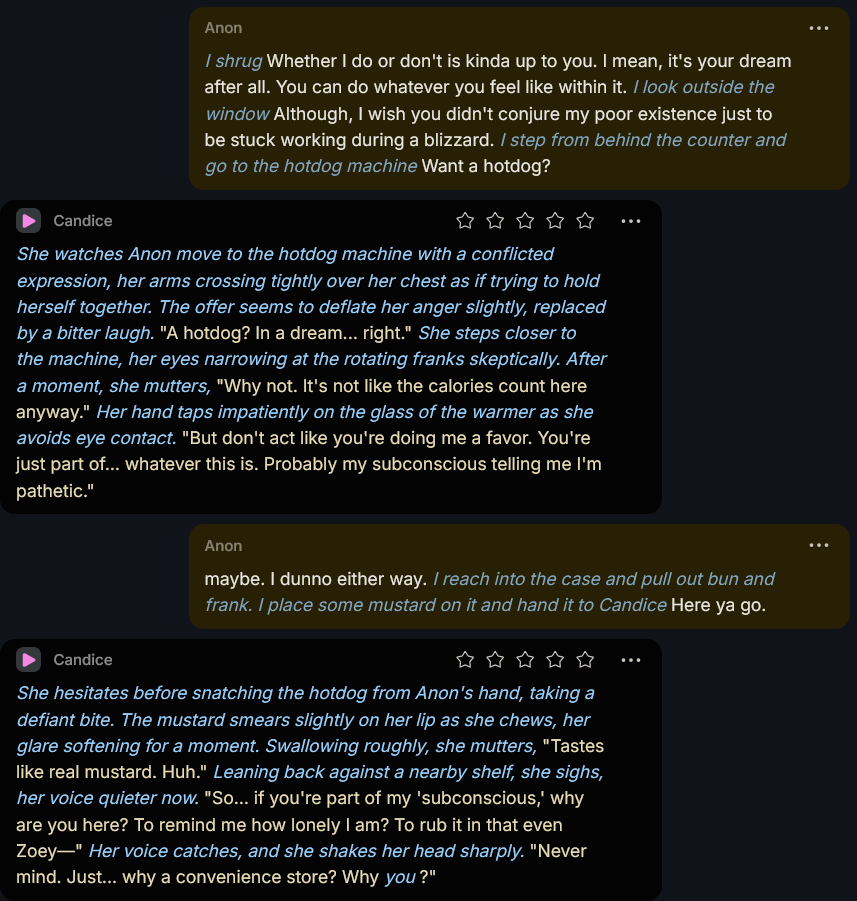Open options menu on second Candice message

click(x=631, y=660)
